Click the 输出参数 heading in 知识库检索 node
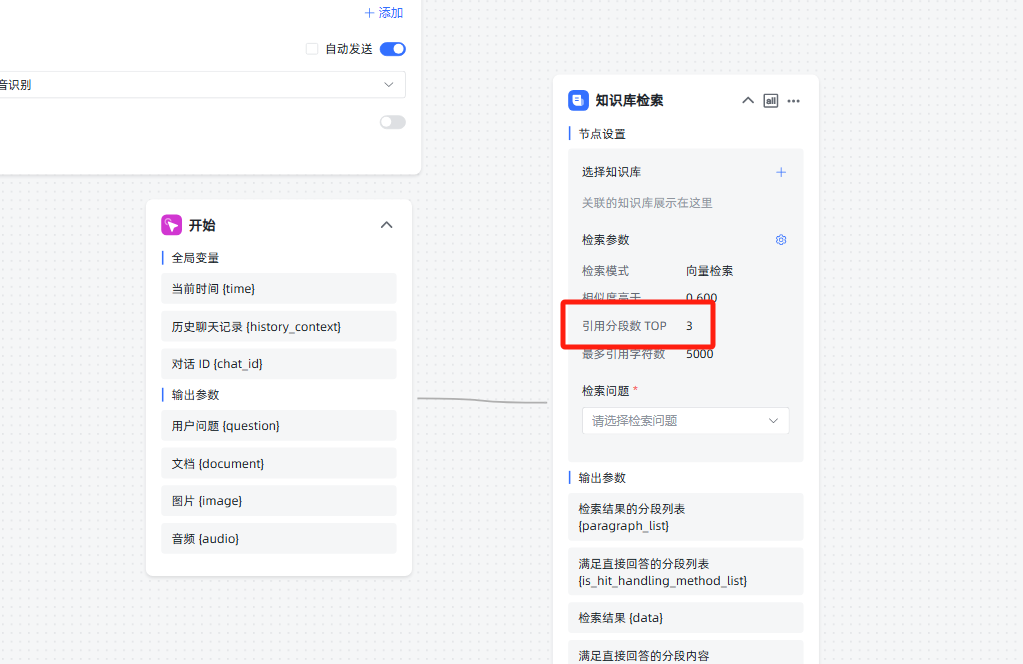Image resolution: width=1023 pixels, height=664 pixels. [x=602, y=477]
